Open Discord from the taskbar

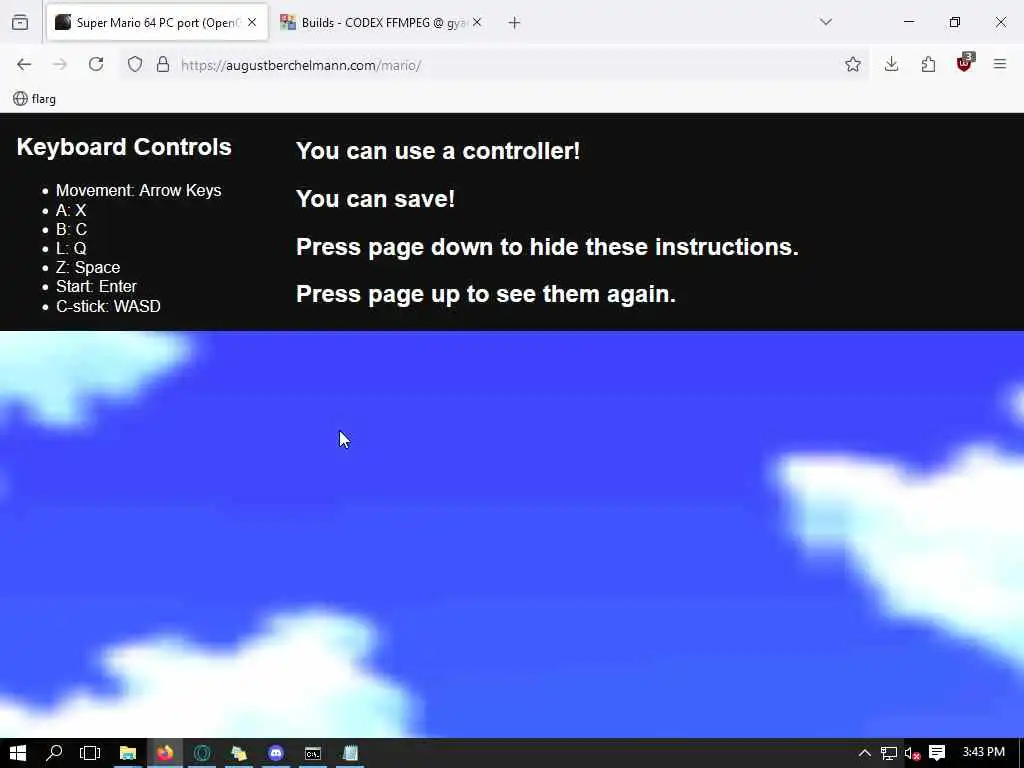(x=276, y=753)
